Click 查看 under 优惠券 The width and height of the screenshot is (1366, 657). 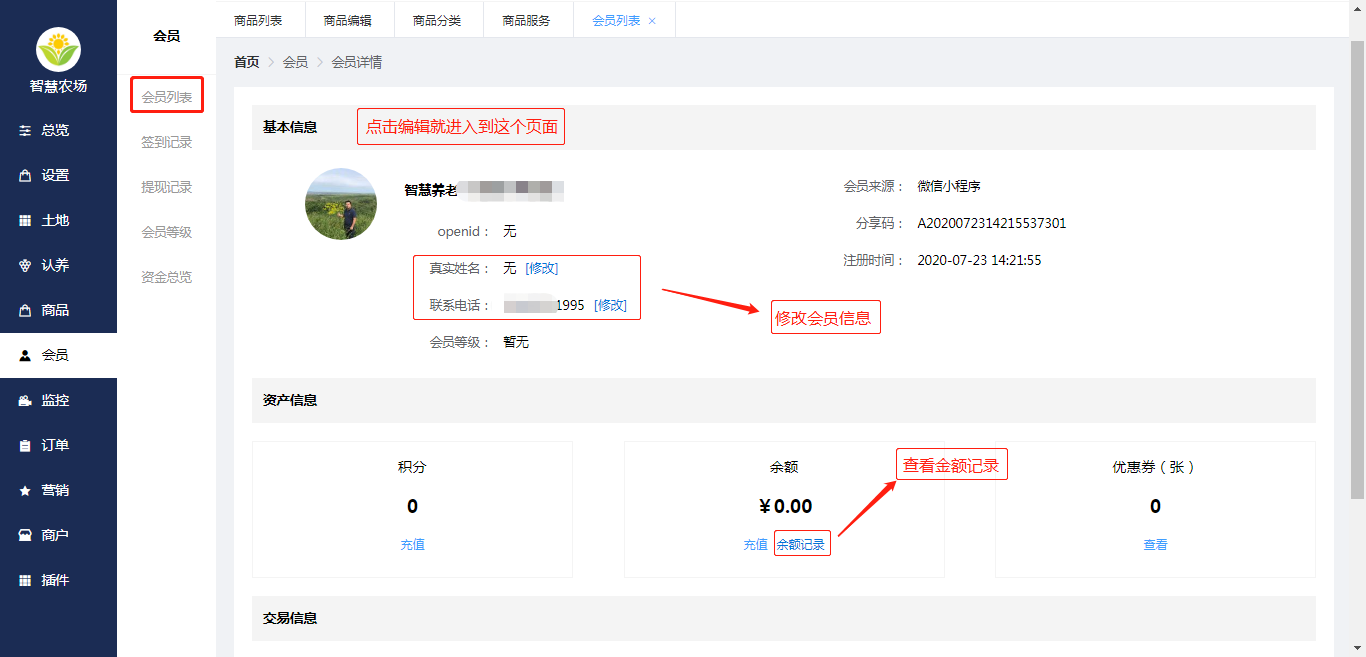click(x=1155, y=545)
